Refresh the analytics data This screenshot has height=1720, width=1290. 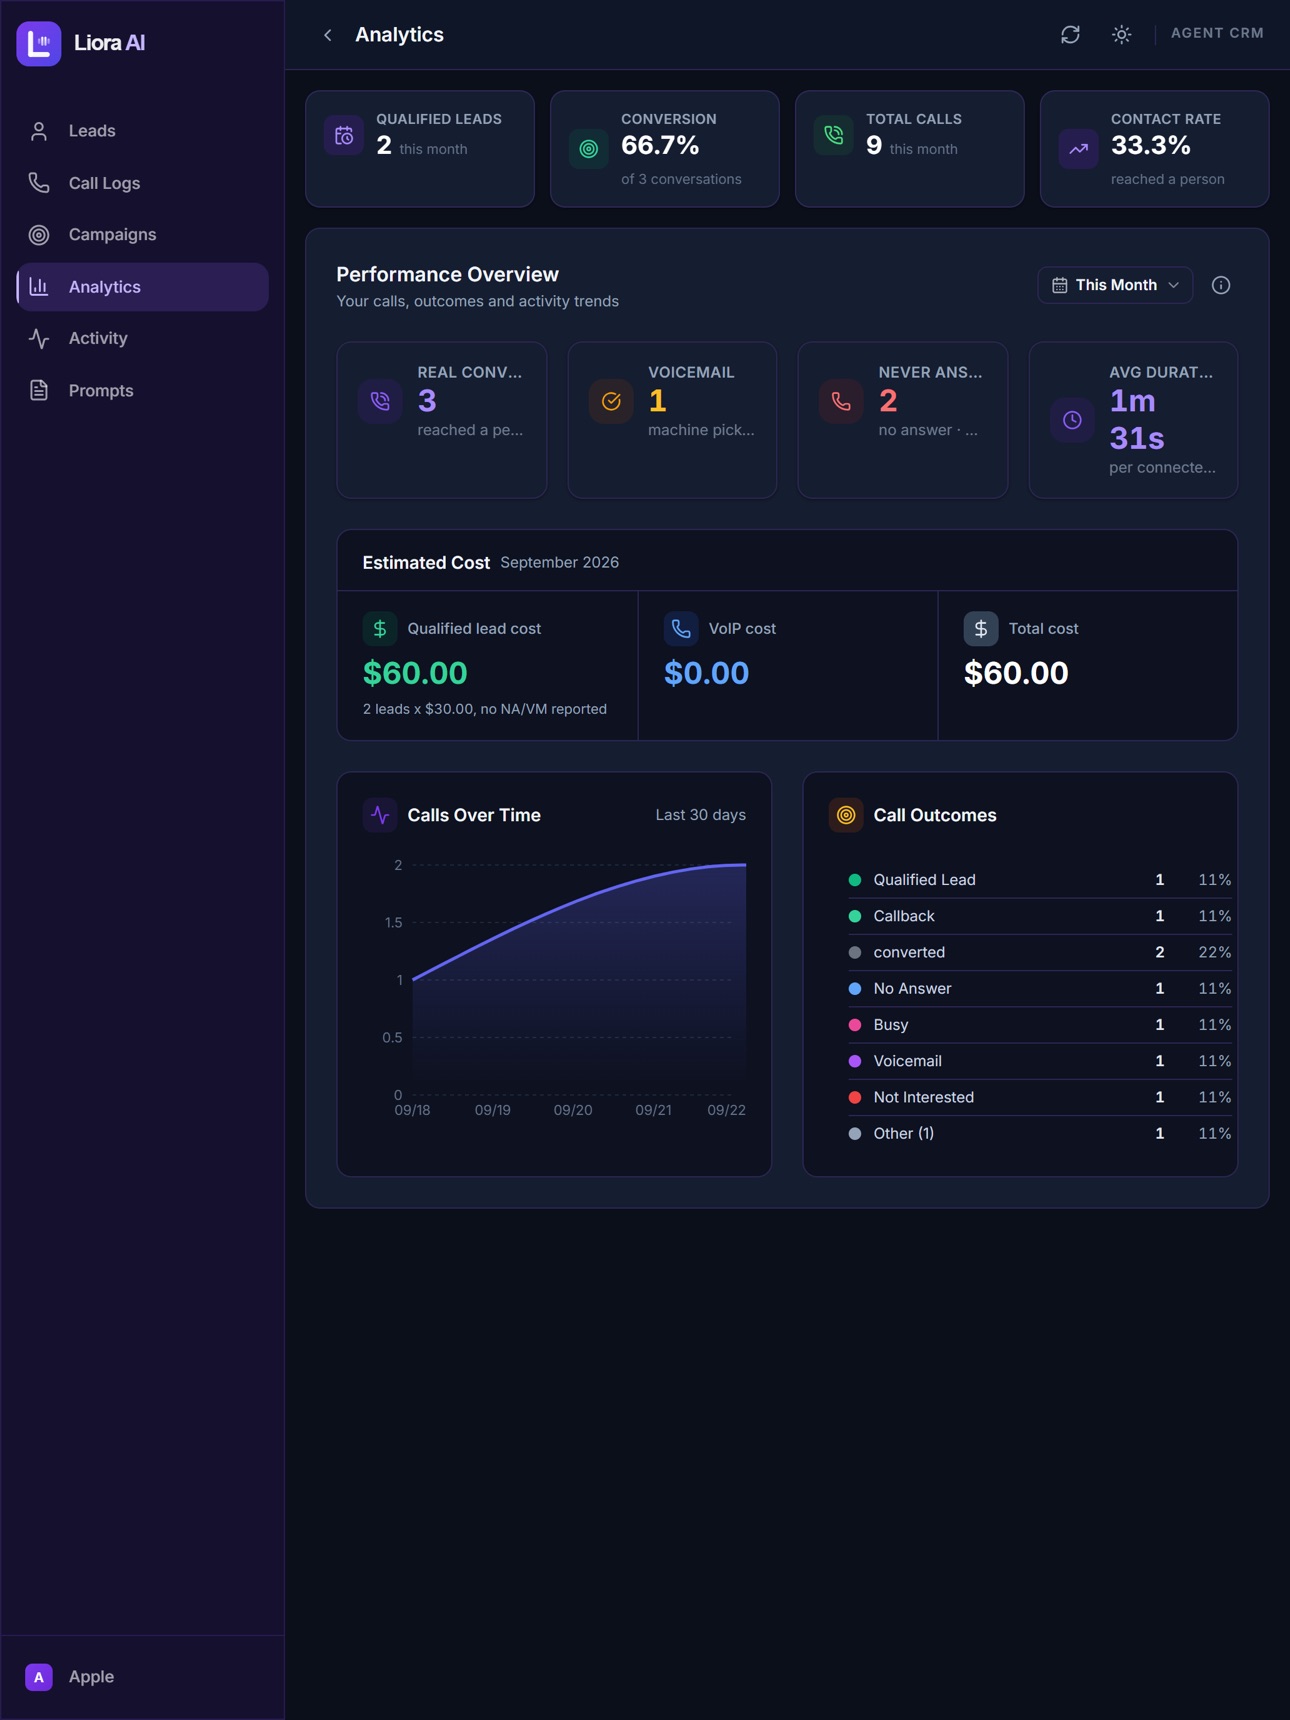(1070, 35)
